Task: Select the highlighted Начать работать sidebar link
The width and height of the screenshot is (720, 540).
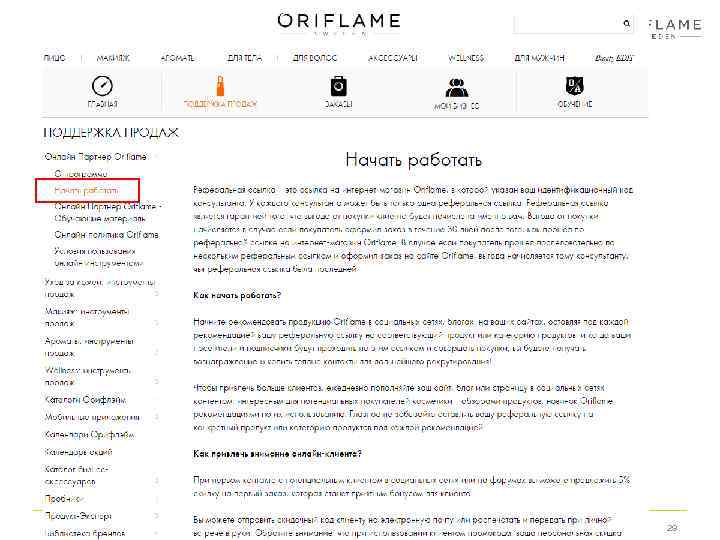Action: click(86, 190)
